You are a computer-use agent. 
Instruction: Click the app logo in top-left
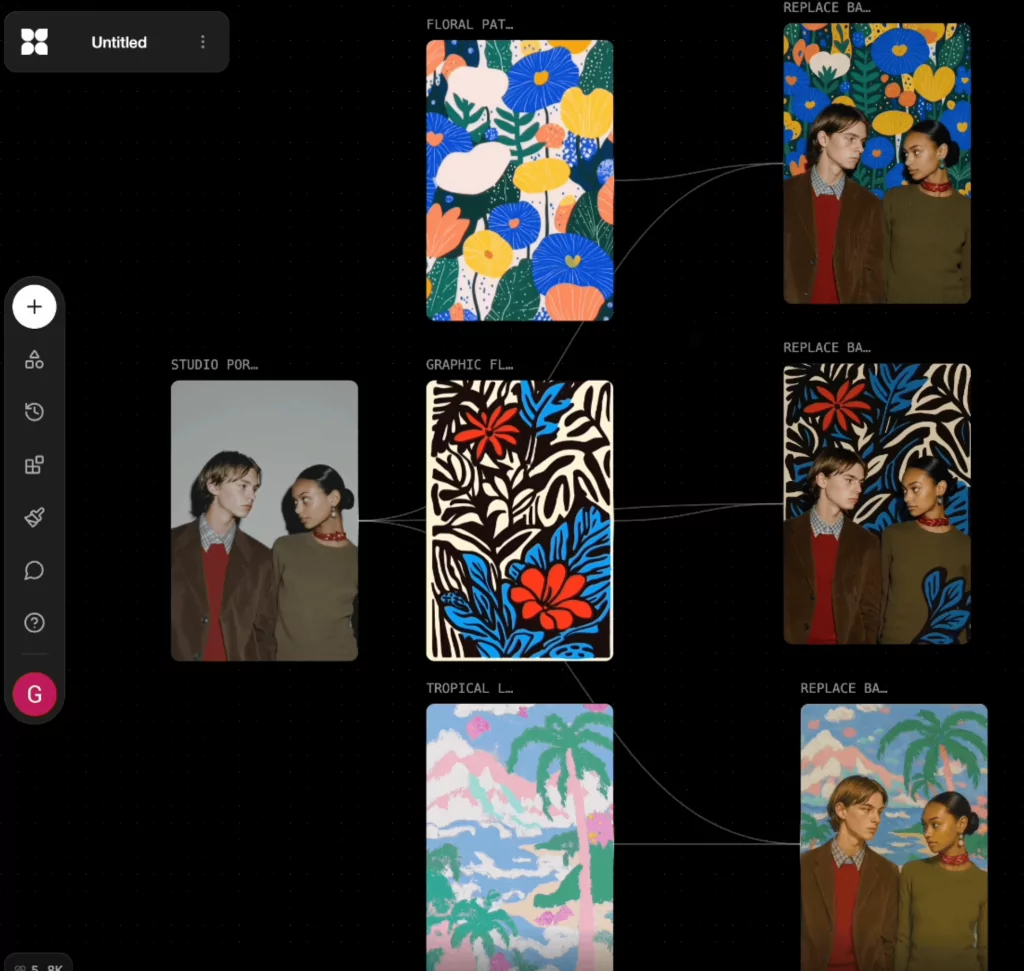34,42
